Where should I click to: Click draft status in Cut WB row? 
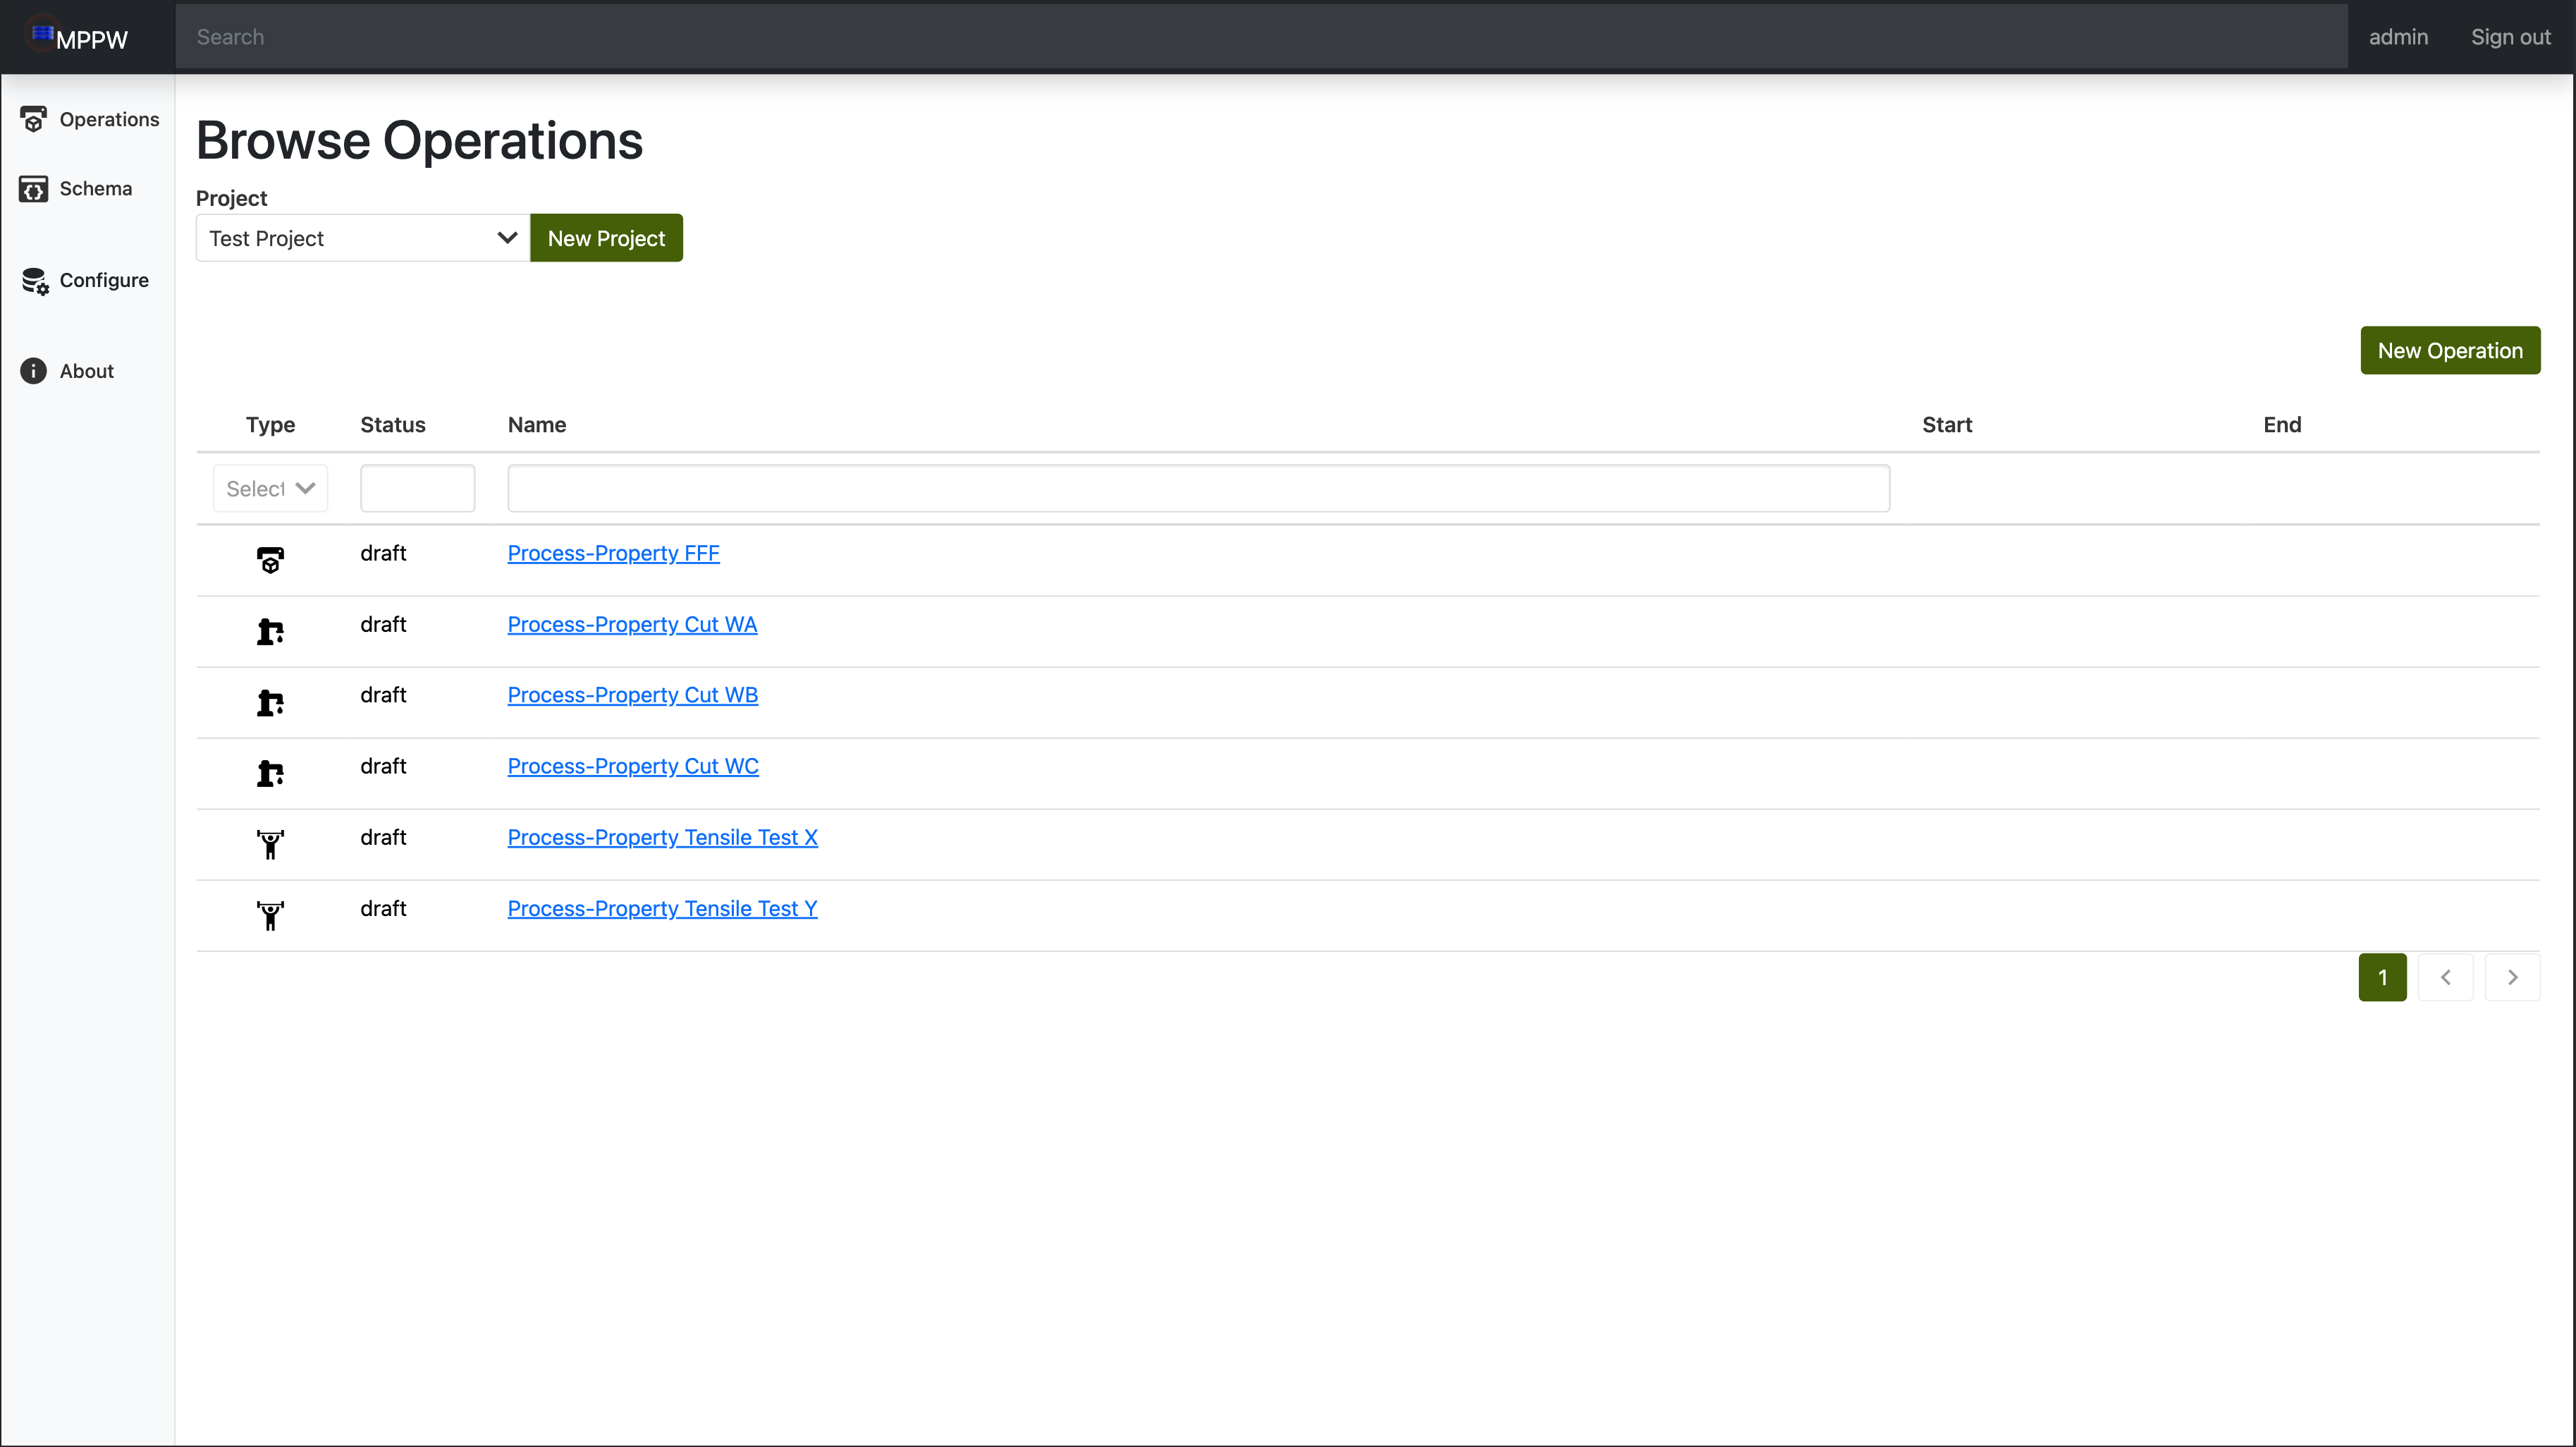(x=383, y=695)
